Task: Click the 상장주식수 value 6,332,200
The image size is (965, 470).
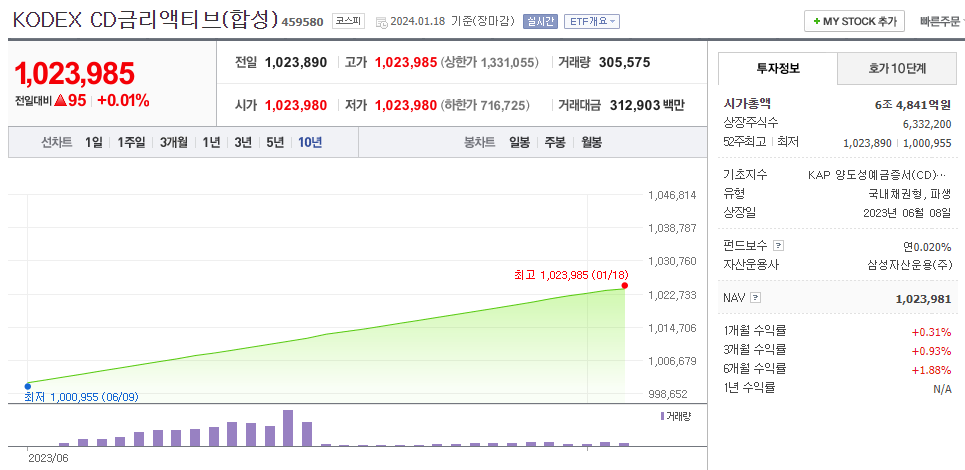Action: (x=927, y=124)
